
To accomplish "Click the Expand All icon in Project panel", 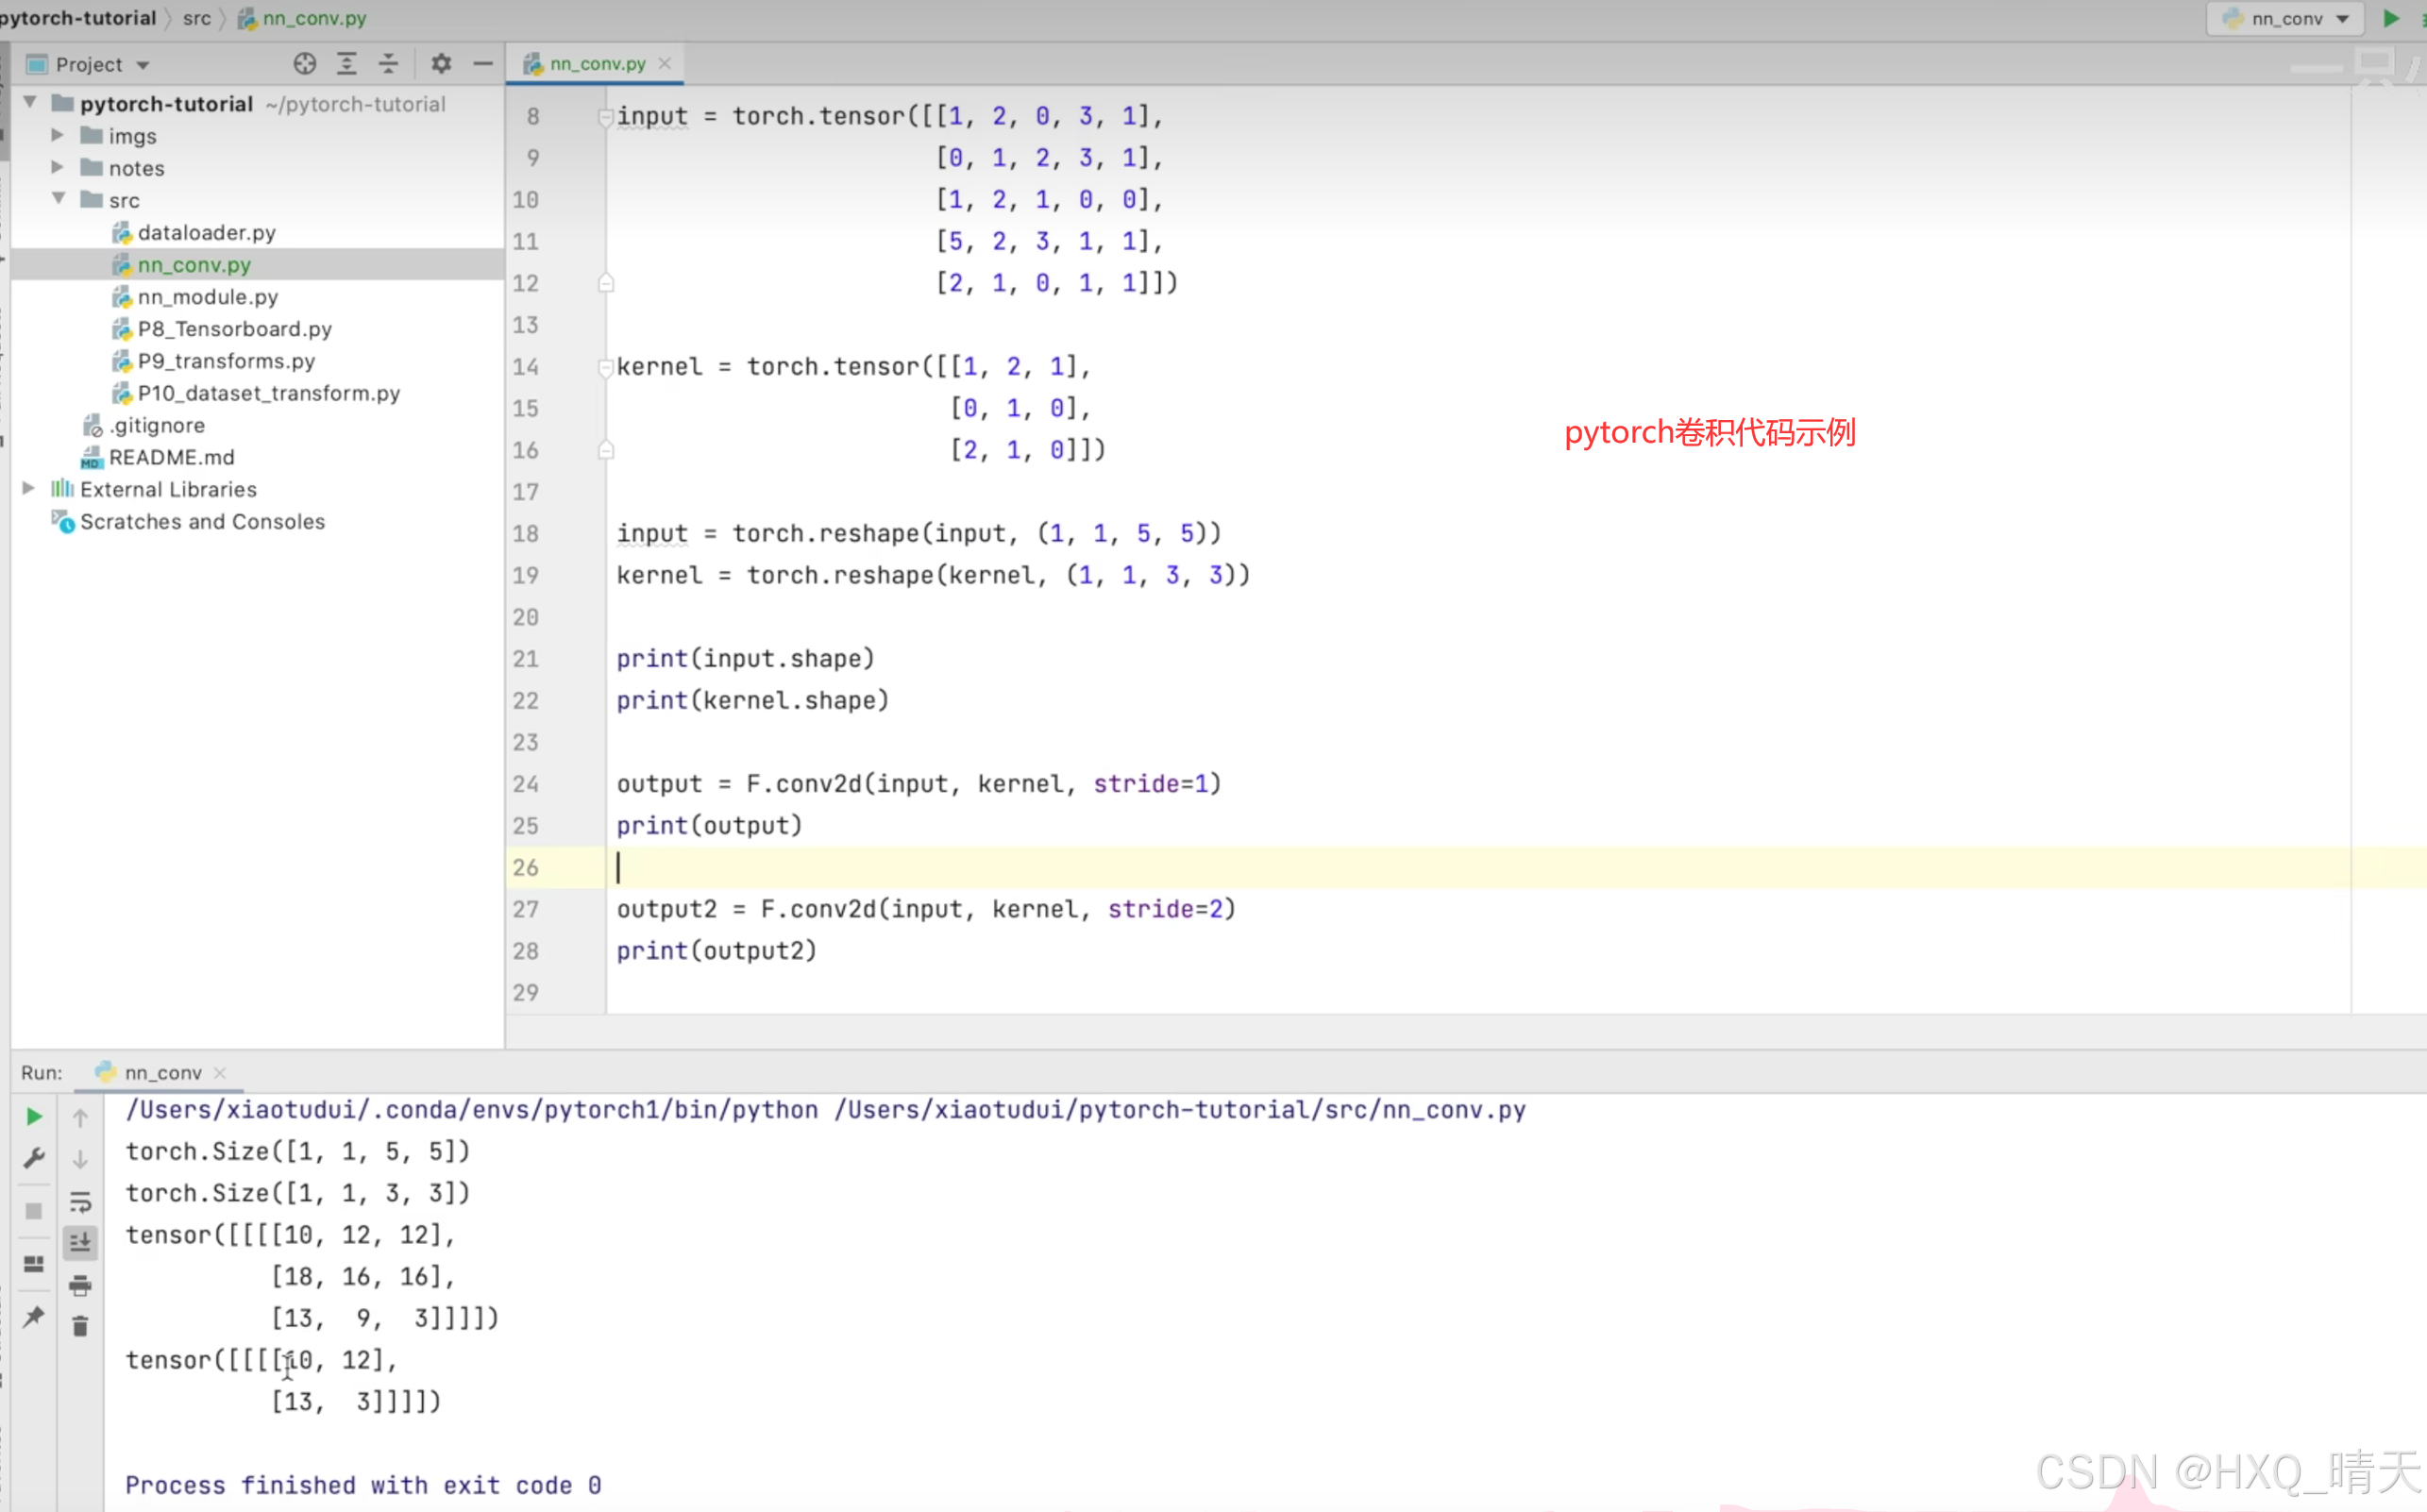I will point(346,64).
